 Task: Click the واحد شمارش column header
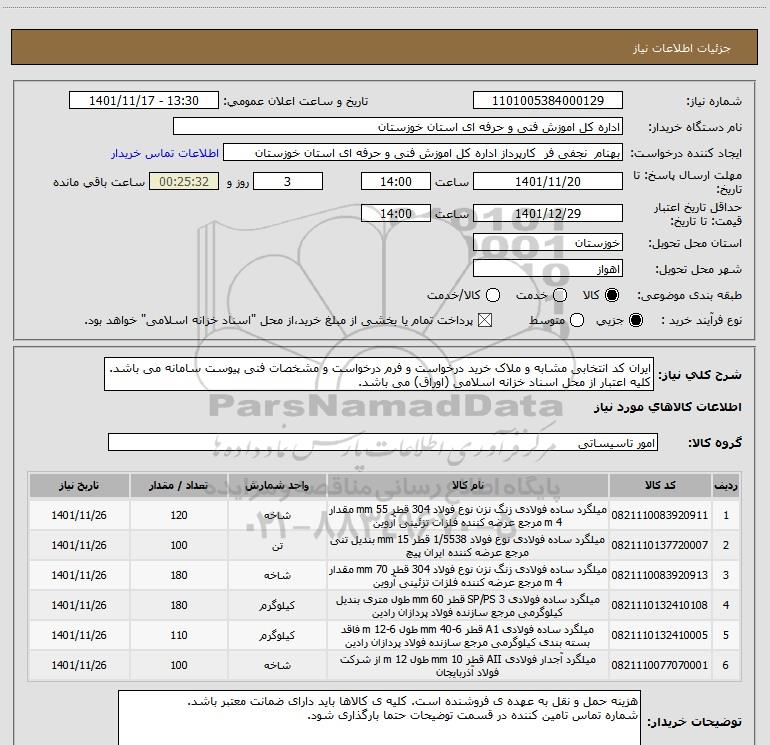coord(277,486)
